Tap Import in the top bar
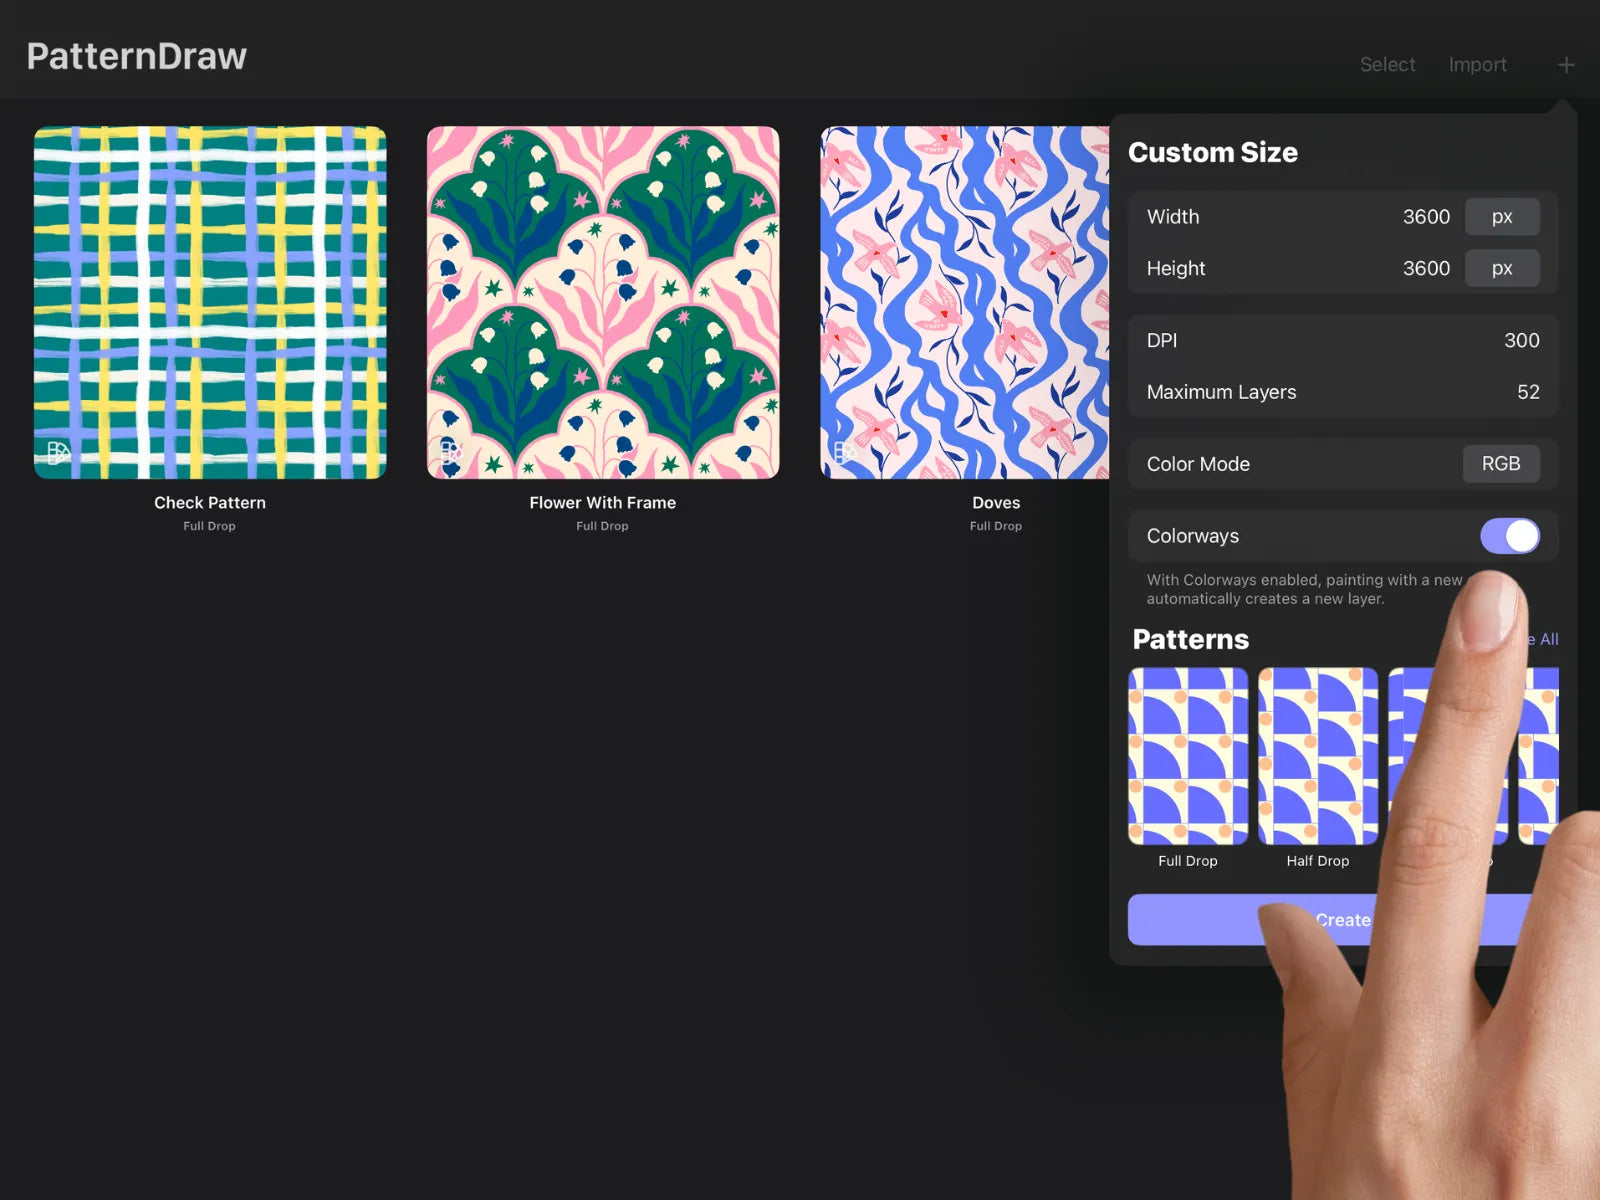 click(x=1477, y=65)
